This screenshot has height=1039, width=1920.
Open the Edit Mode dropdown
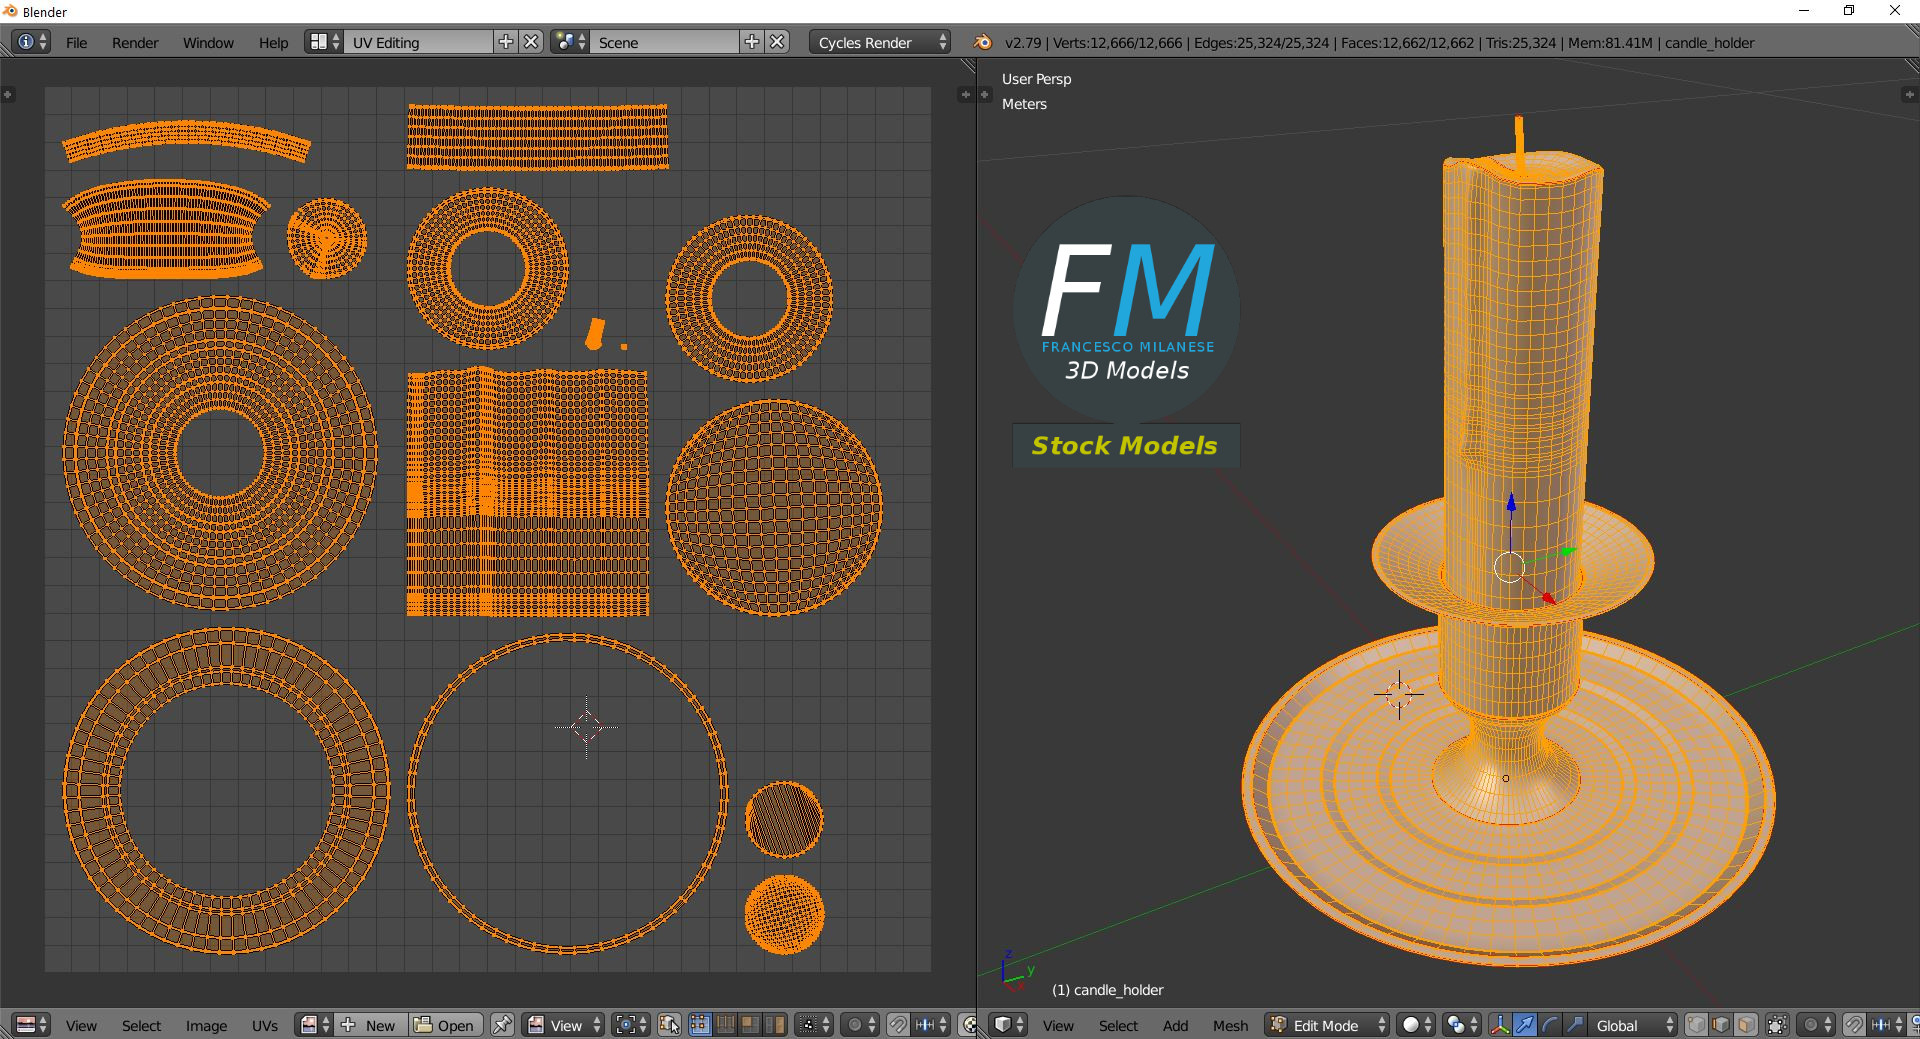[x=1327, y=1025]
